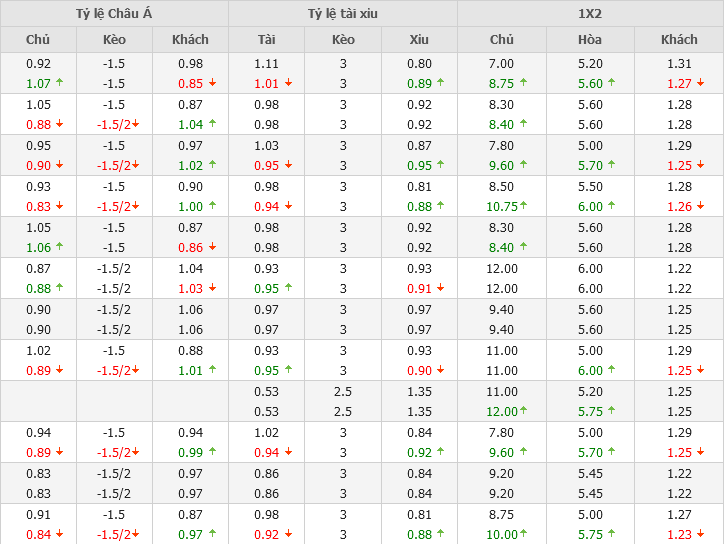The image size is (724, 544).
Task: Click the Tài column header
Action: click(x=266, y=40)
